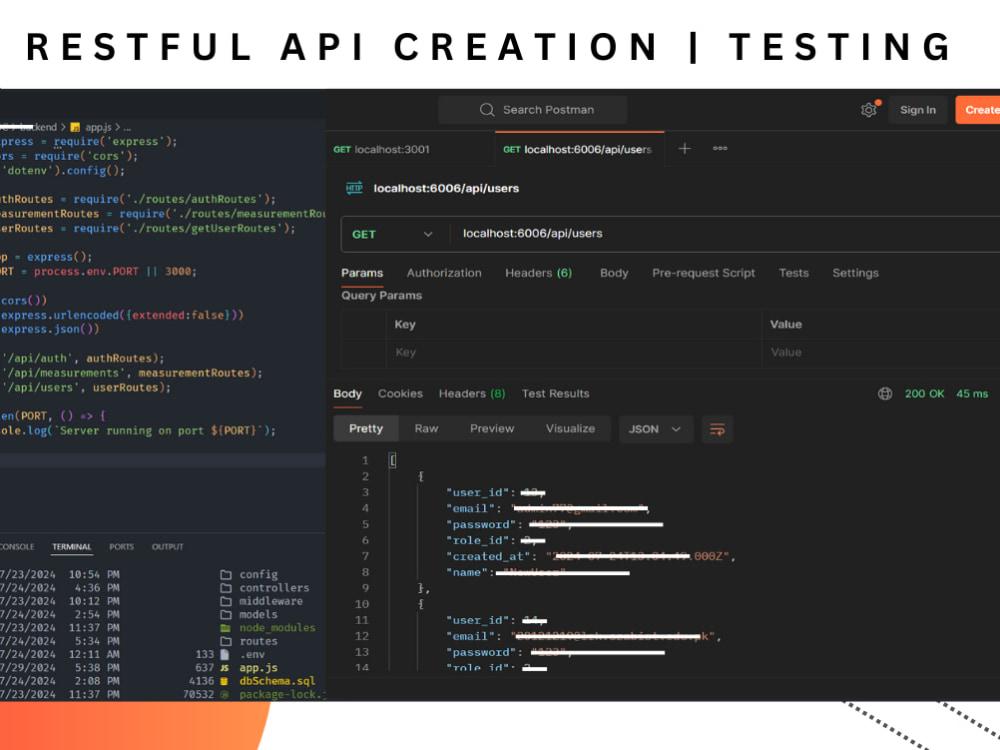The height and width of the screenshot is (750, 1000).
Task: Open the request Settings tab
Action: 855,273
